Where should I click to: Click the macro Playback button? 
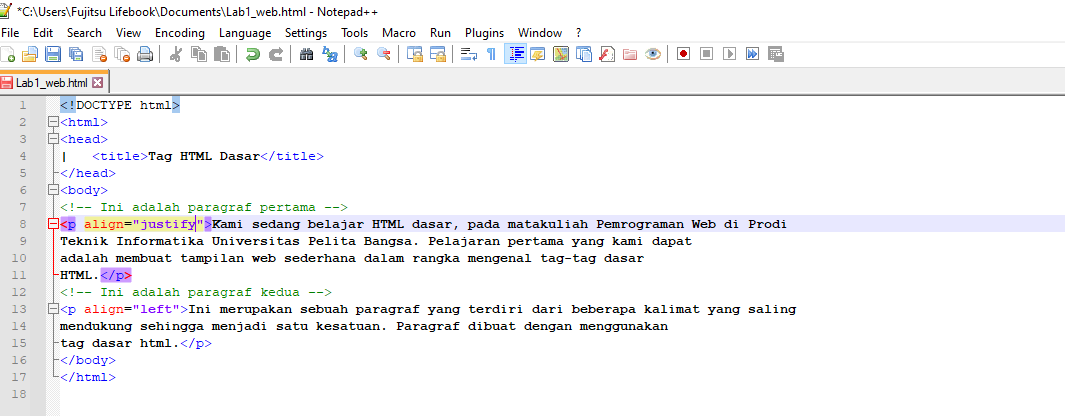click(x=729, y=54)
